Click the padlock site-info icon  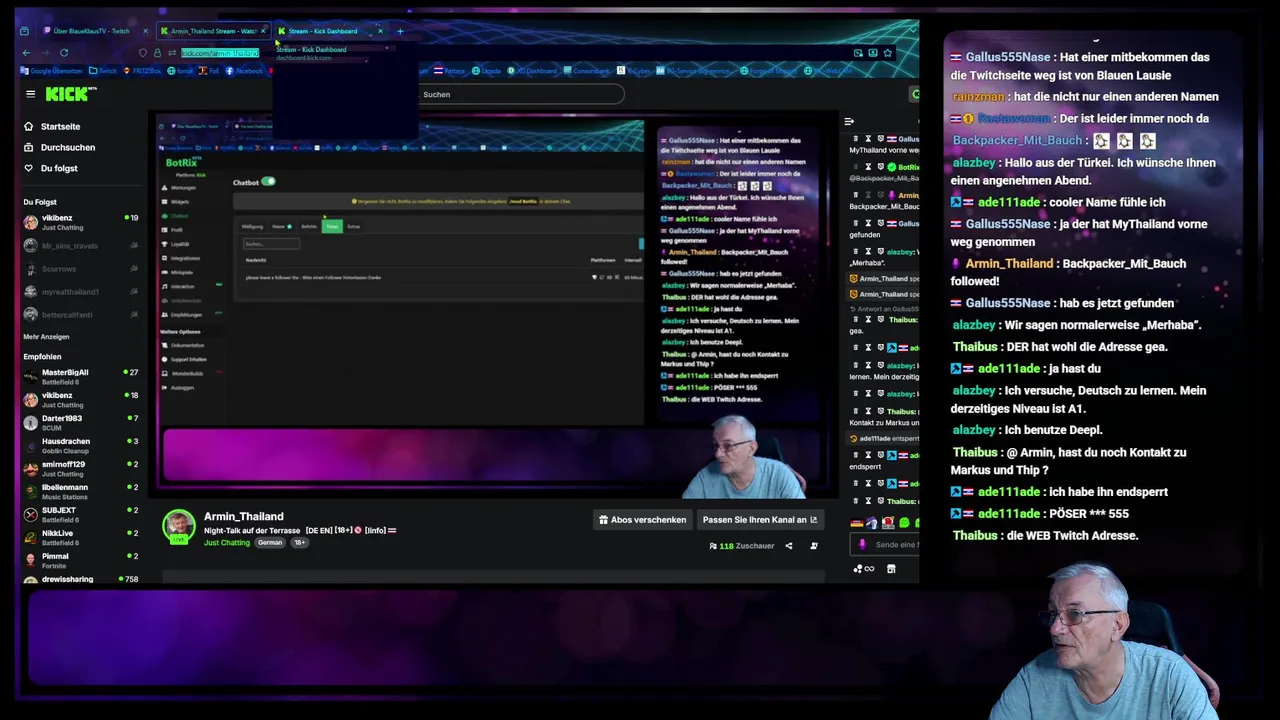(157, 53)
